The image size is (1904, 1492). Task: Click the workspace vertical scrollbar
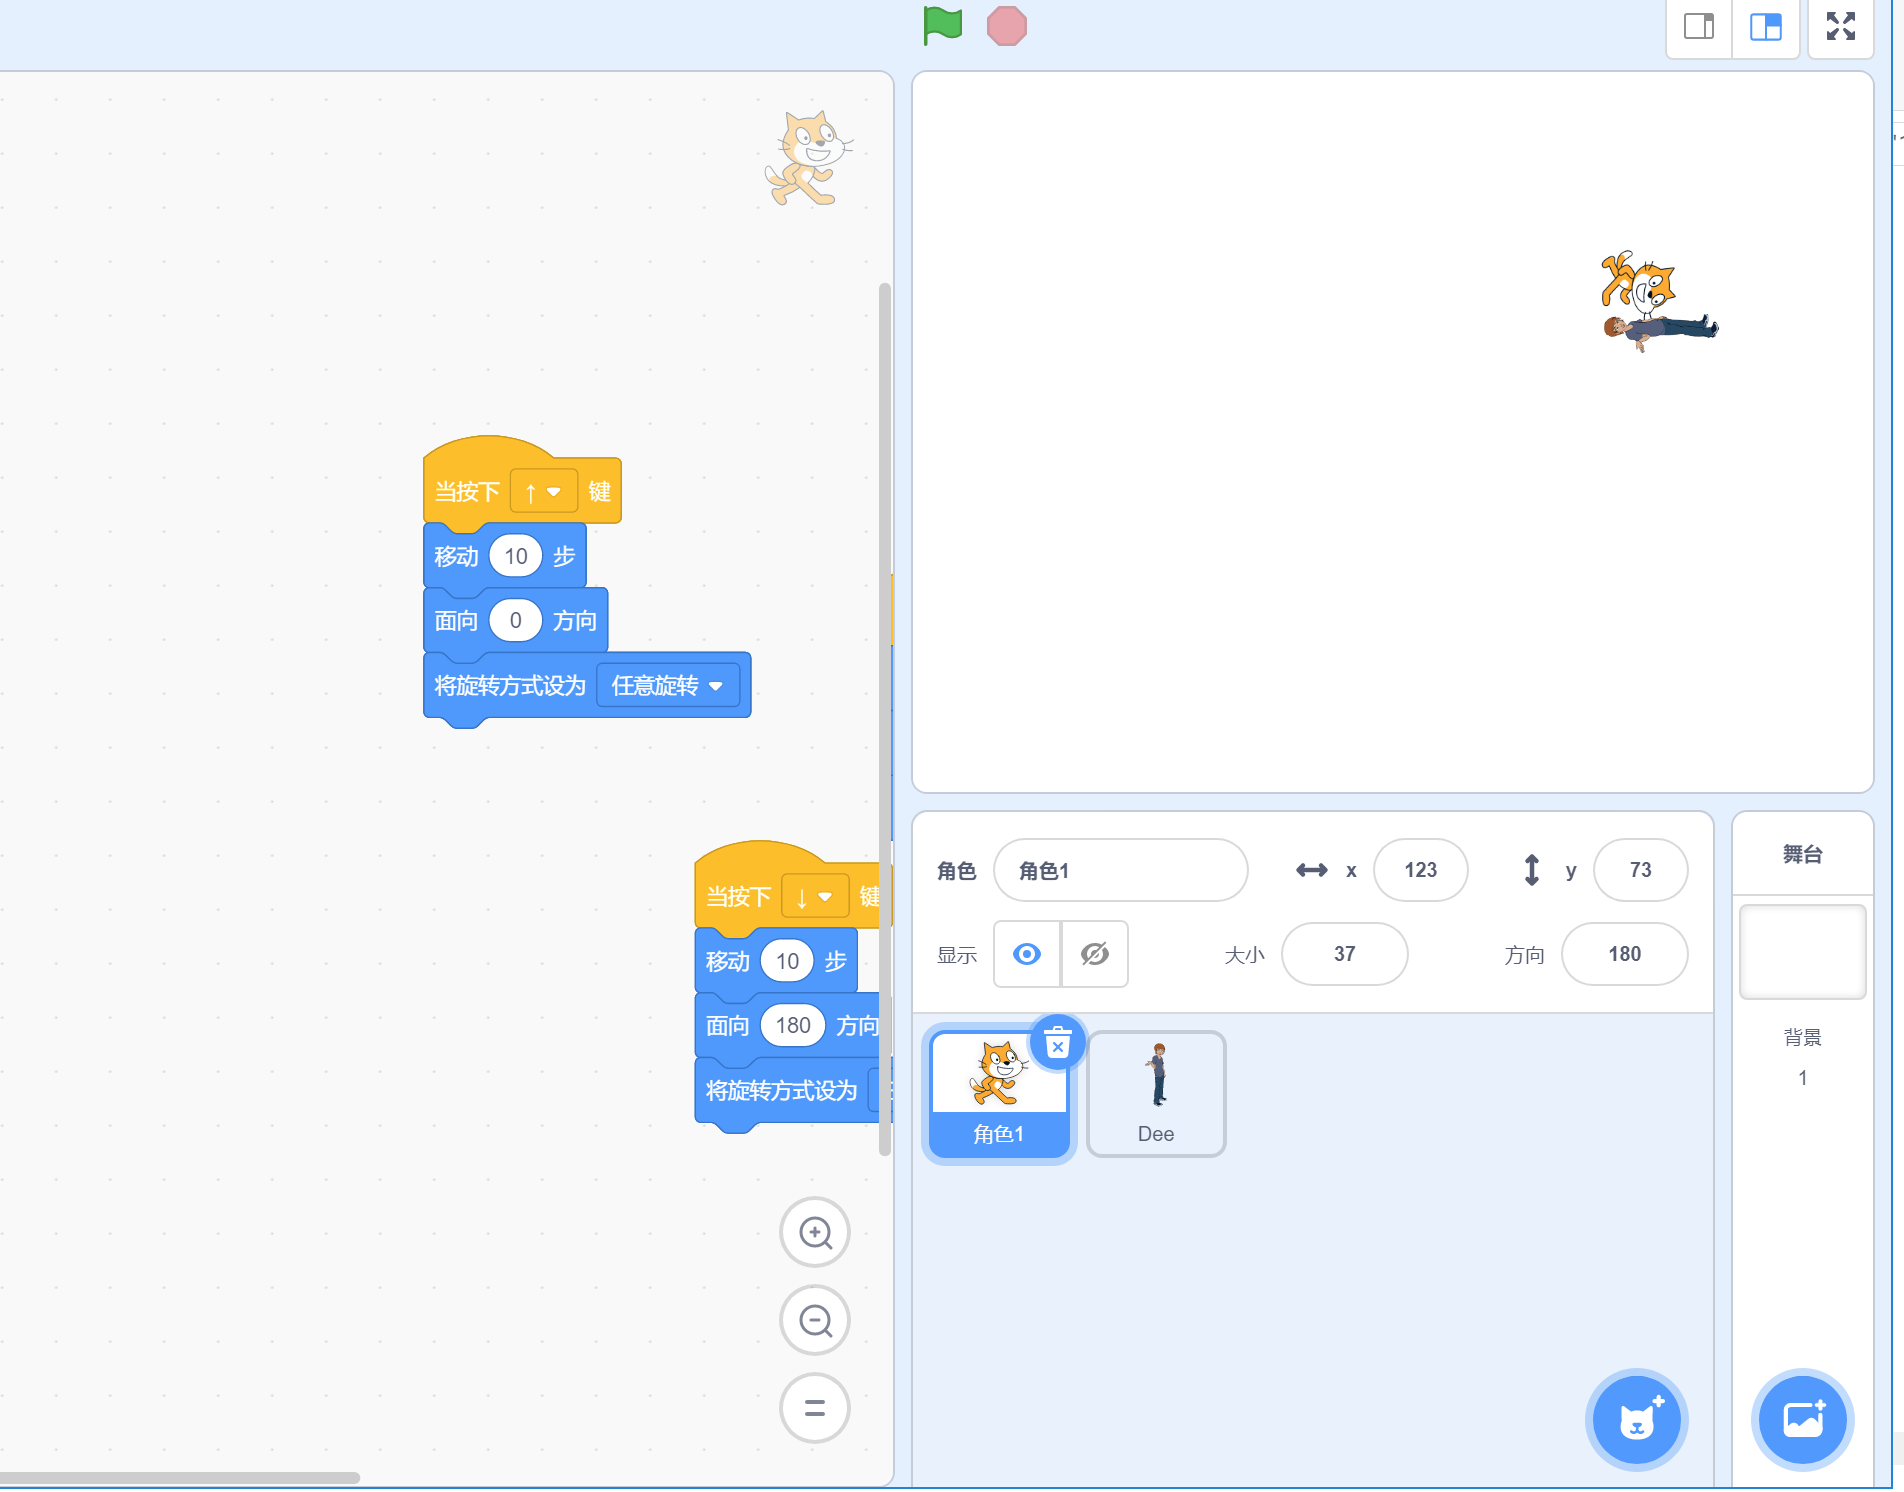tap(884, 718)
